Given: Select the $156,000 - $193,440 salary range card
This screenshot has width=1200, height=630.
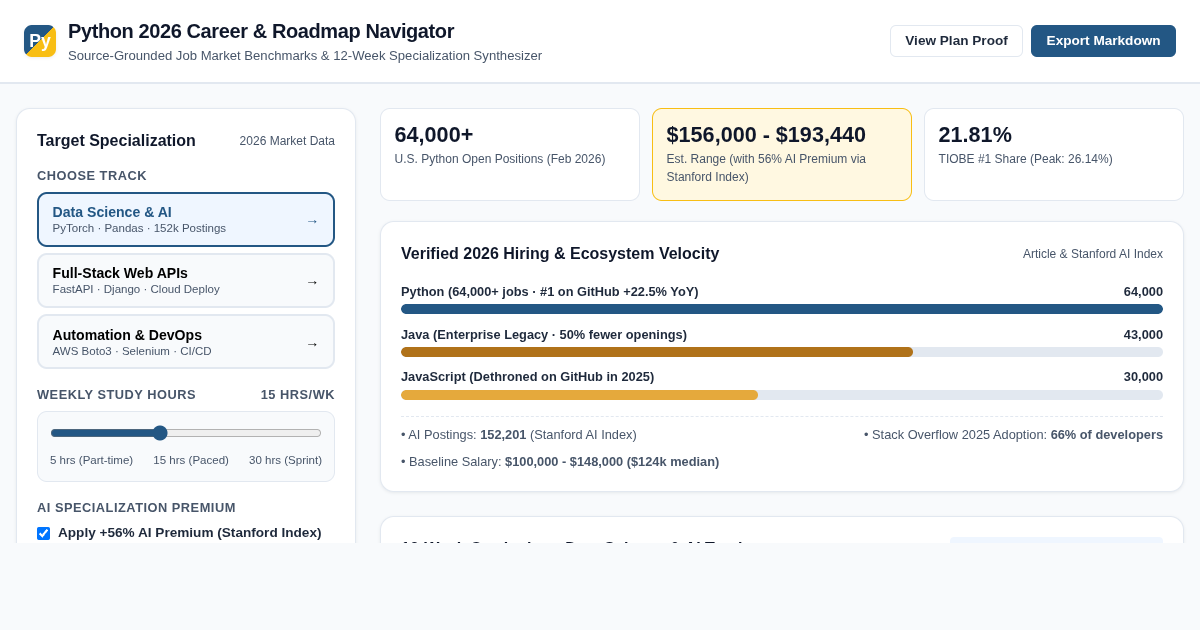Looking at the screenshot, I should (782, 154).
